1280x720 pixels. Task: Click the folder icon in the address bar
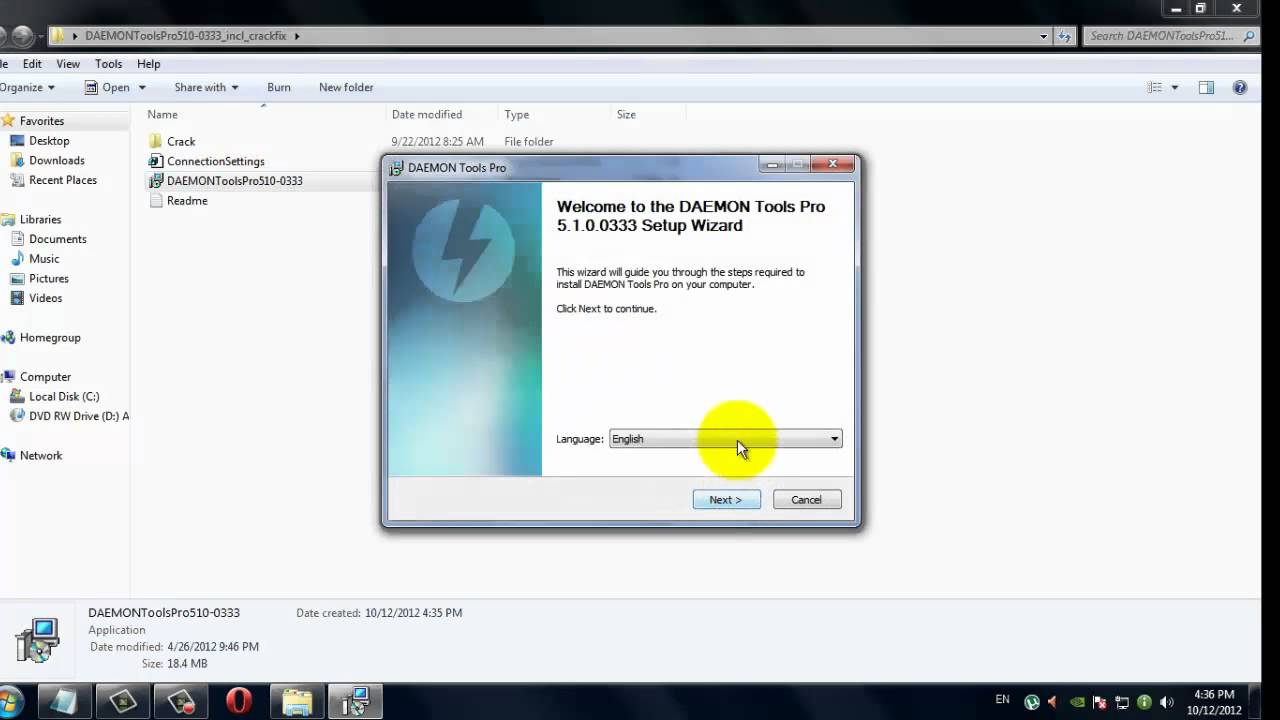pyautogui.click(x=58, y=36)
